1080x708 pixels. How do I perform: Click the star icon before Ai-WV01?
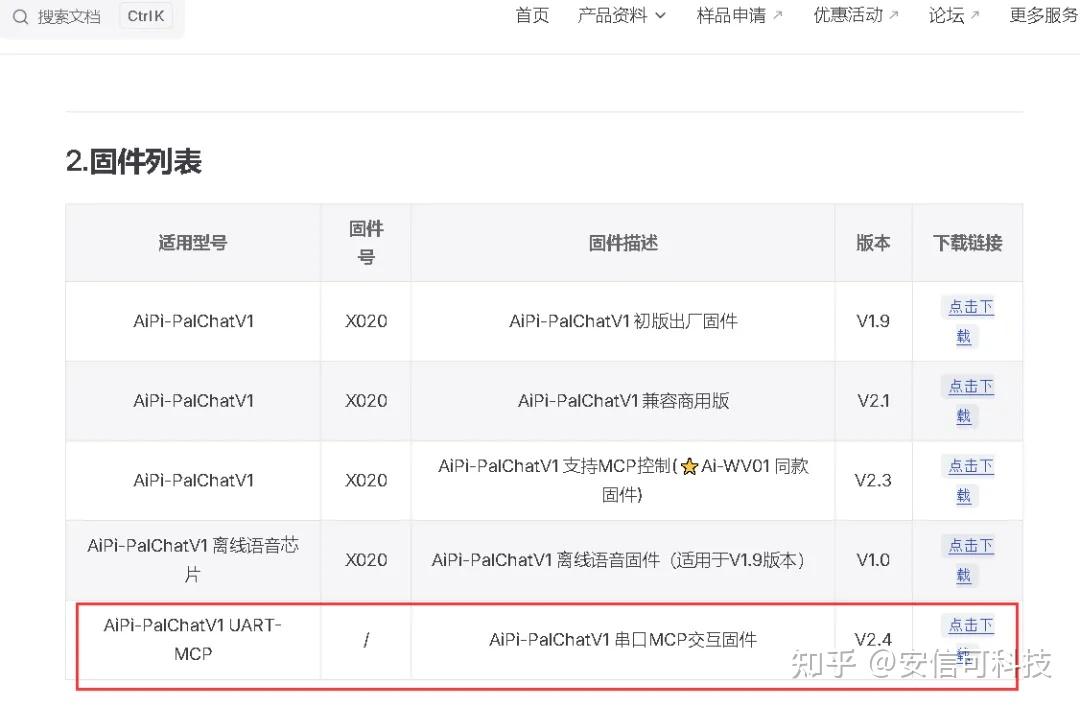pyautogui.click(x=689, y=467)
